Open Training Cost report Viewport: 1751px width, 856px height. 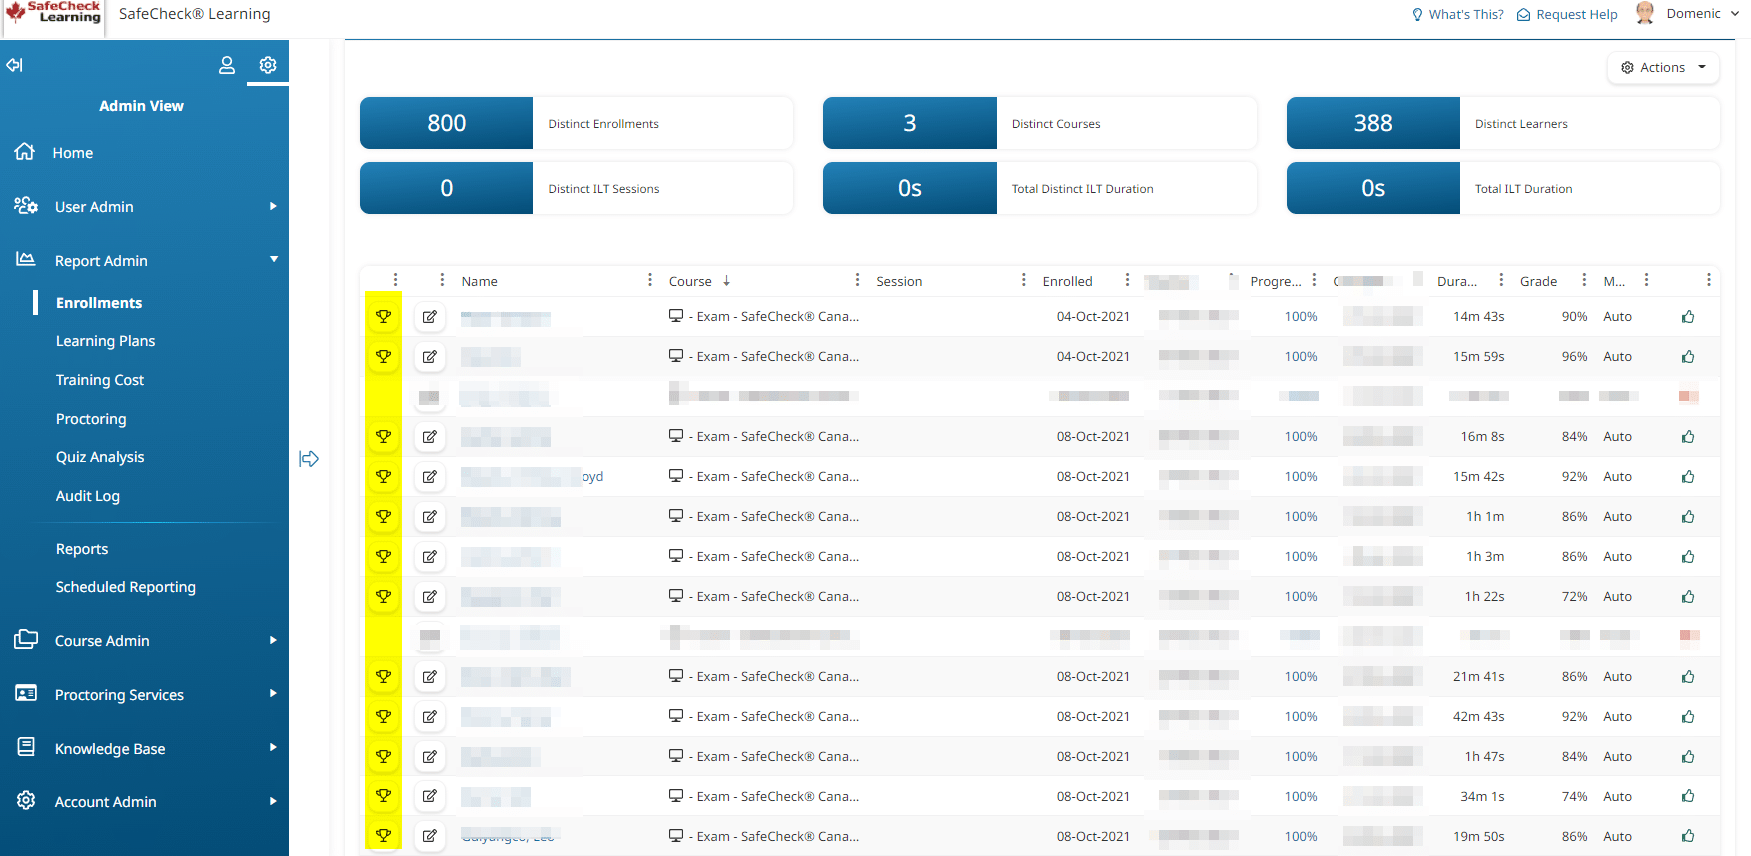[x=100, y=380]
